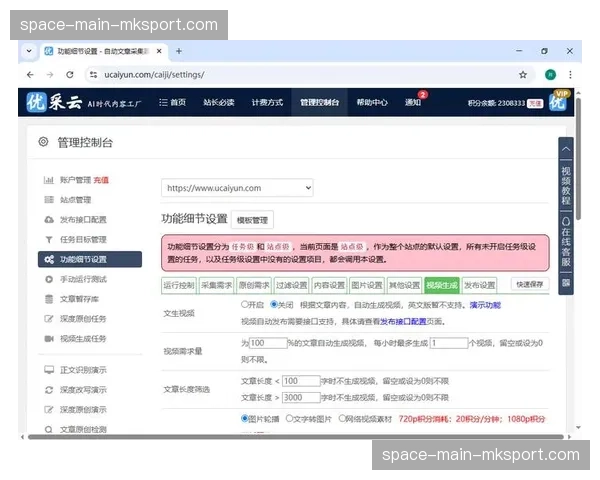The height and width of the screenshot is (480, 600).
Task: Select 关闭 radio for 文生视频
Action: point(274,304)
